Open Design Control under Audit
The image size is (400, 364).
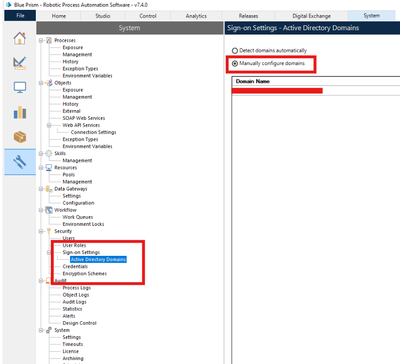(80, 323)
